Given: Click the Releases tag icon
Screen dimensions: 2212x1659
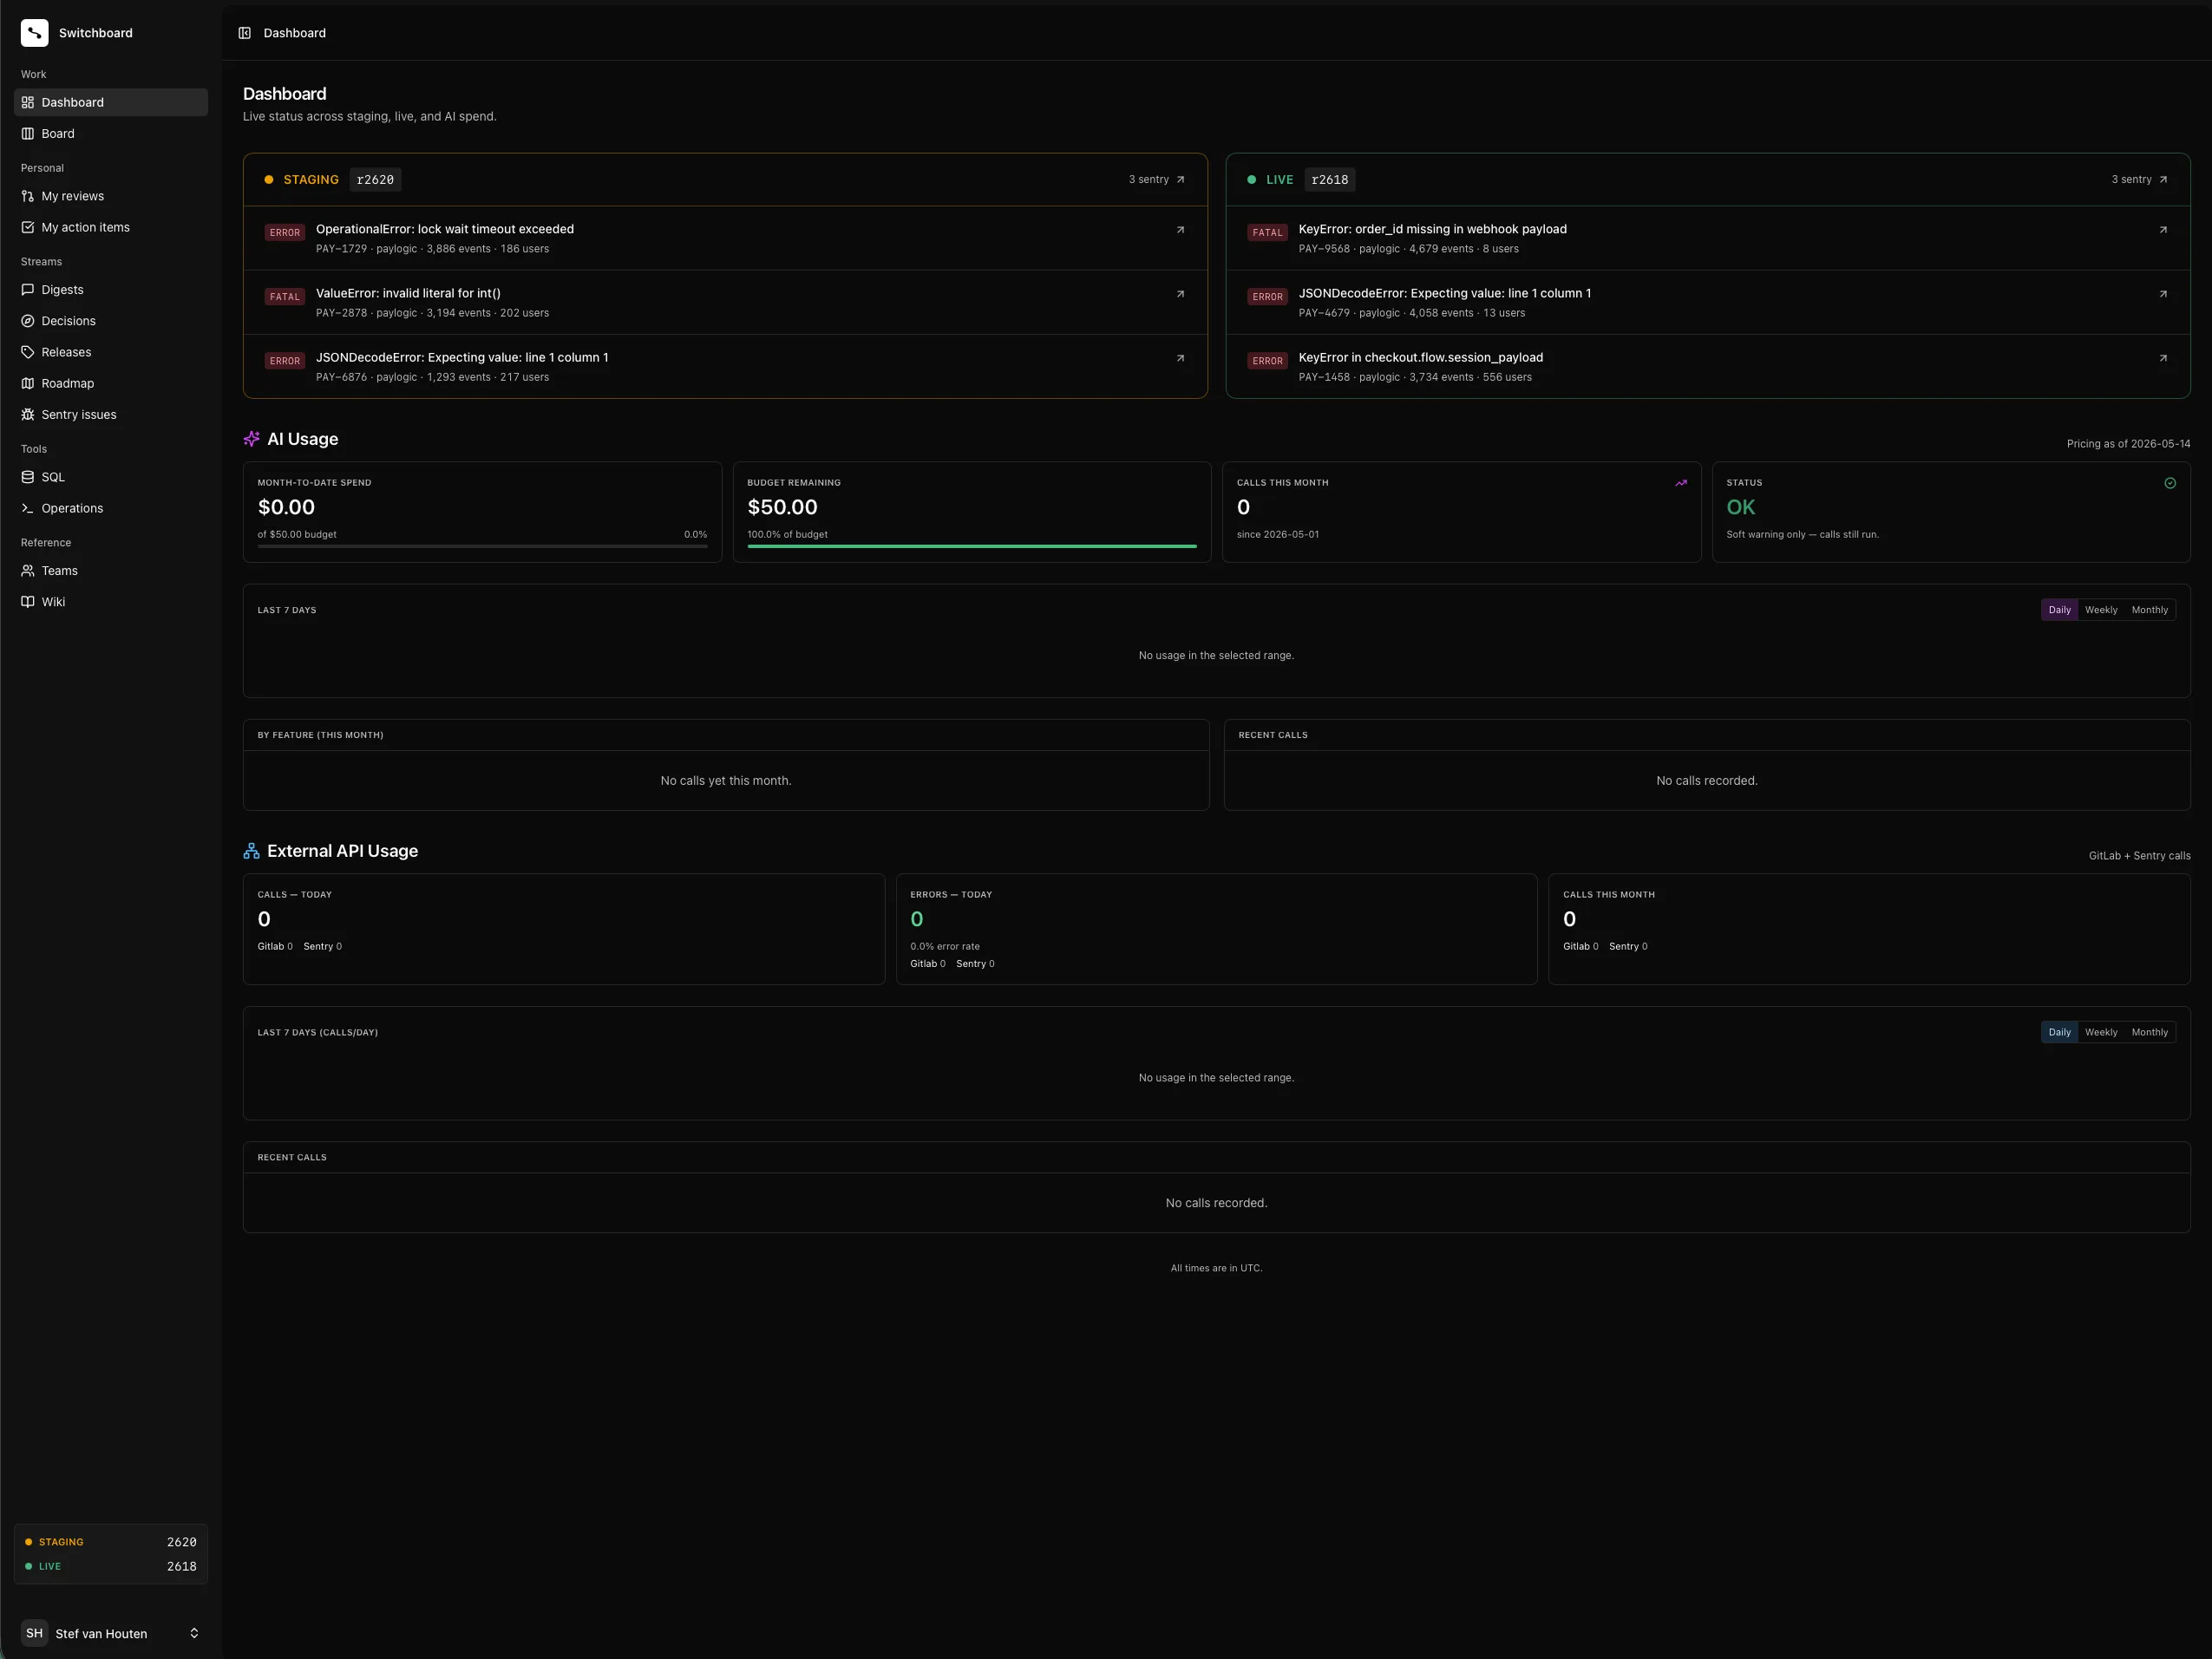Looking at the screenshot, I should (x=28, y=352).
